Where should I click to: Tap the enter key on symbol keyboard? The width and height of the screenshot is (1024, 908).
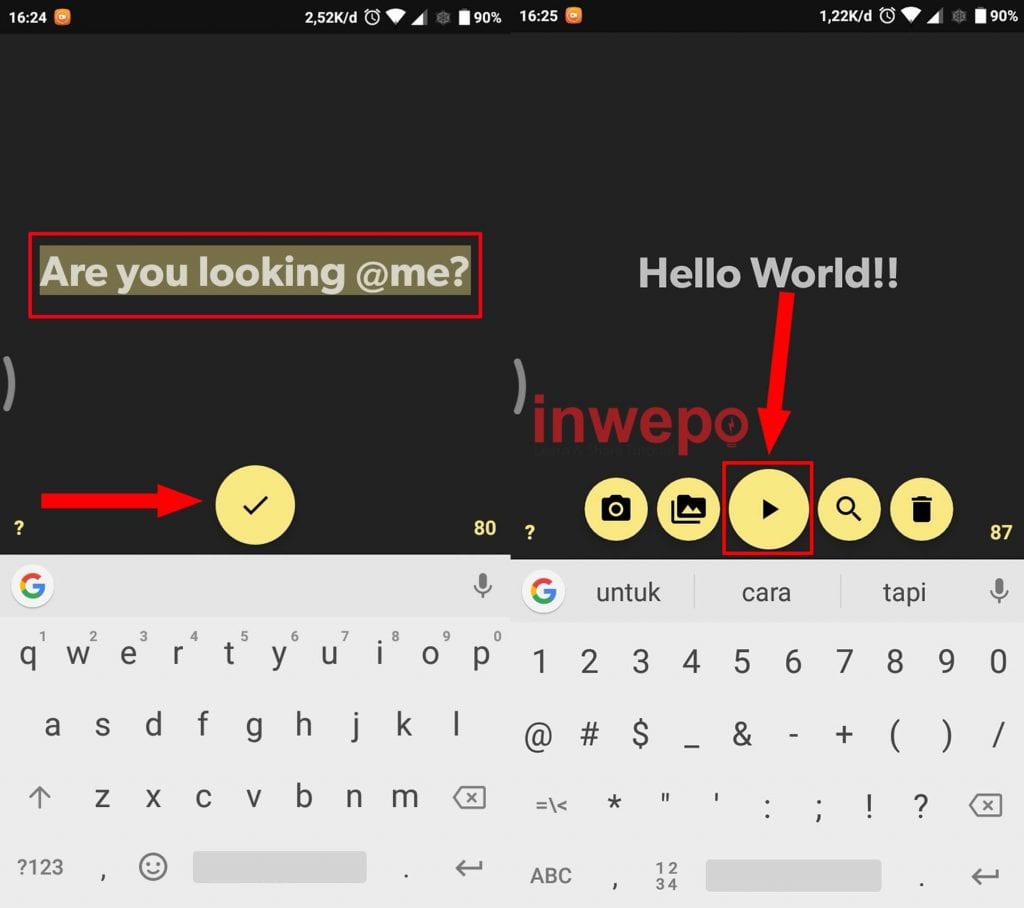(x=985, y=875)
